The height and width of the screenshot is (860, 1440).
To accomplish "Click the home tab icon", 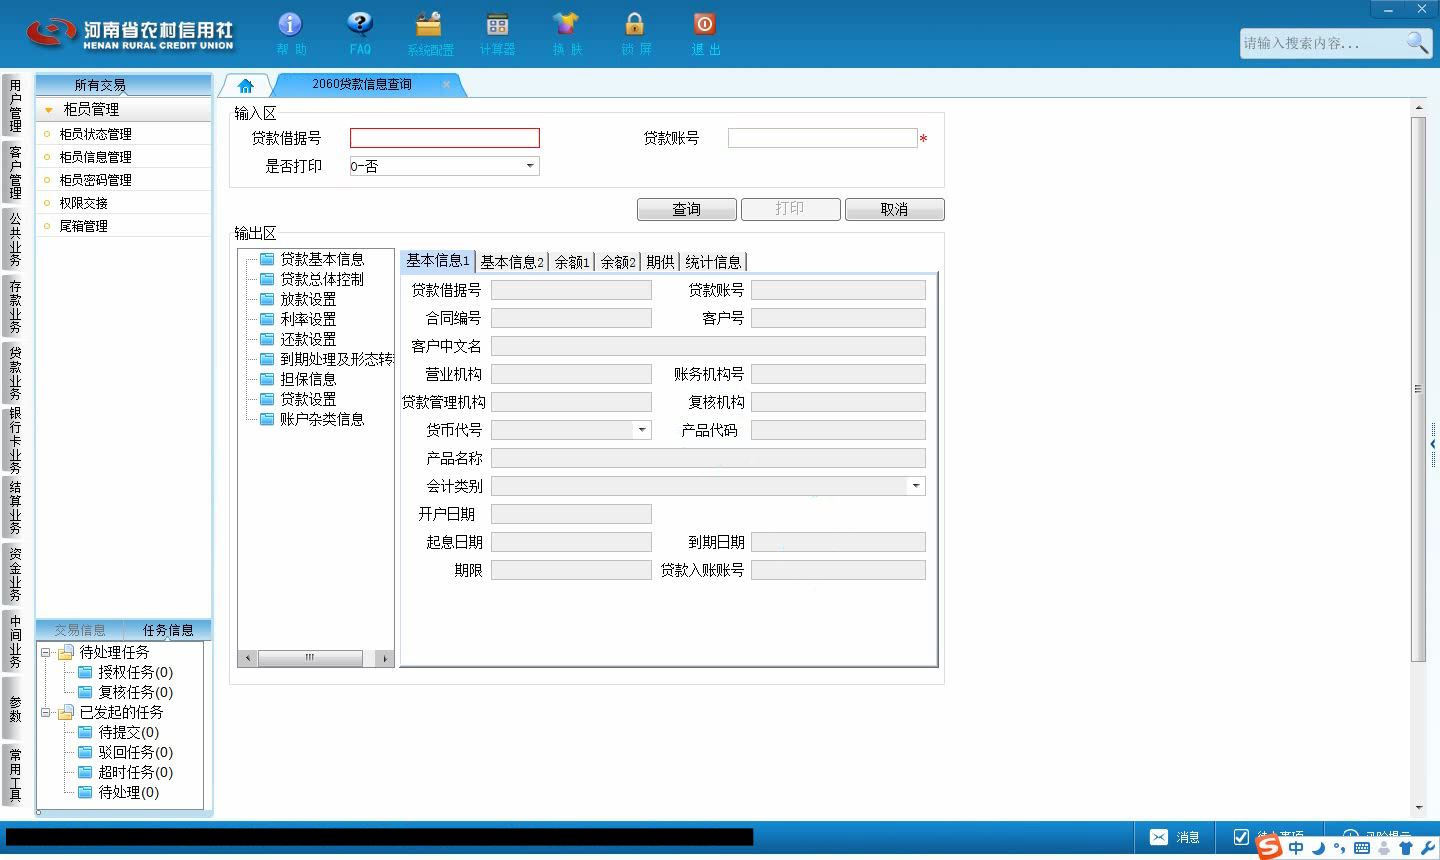I will [245, 86].
